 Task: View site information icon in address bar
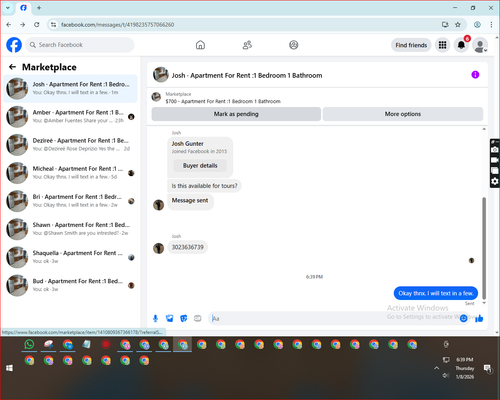(53, 25)
